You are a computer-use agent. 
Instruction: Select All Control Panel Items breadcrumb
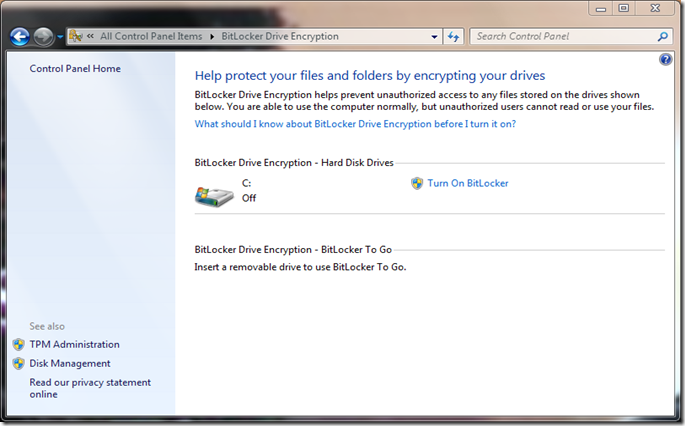(x=151, y=36)
